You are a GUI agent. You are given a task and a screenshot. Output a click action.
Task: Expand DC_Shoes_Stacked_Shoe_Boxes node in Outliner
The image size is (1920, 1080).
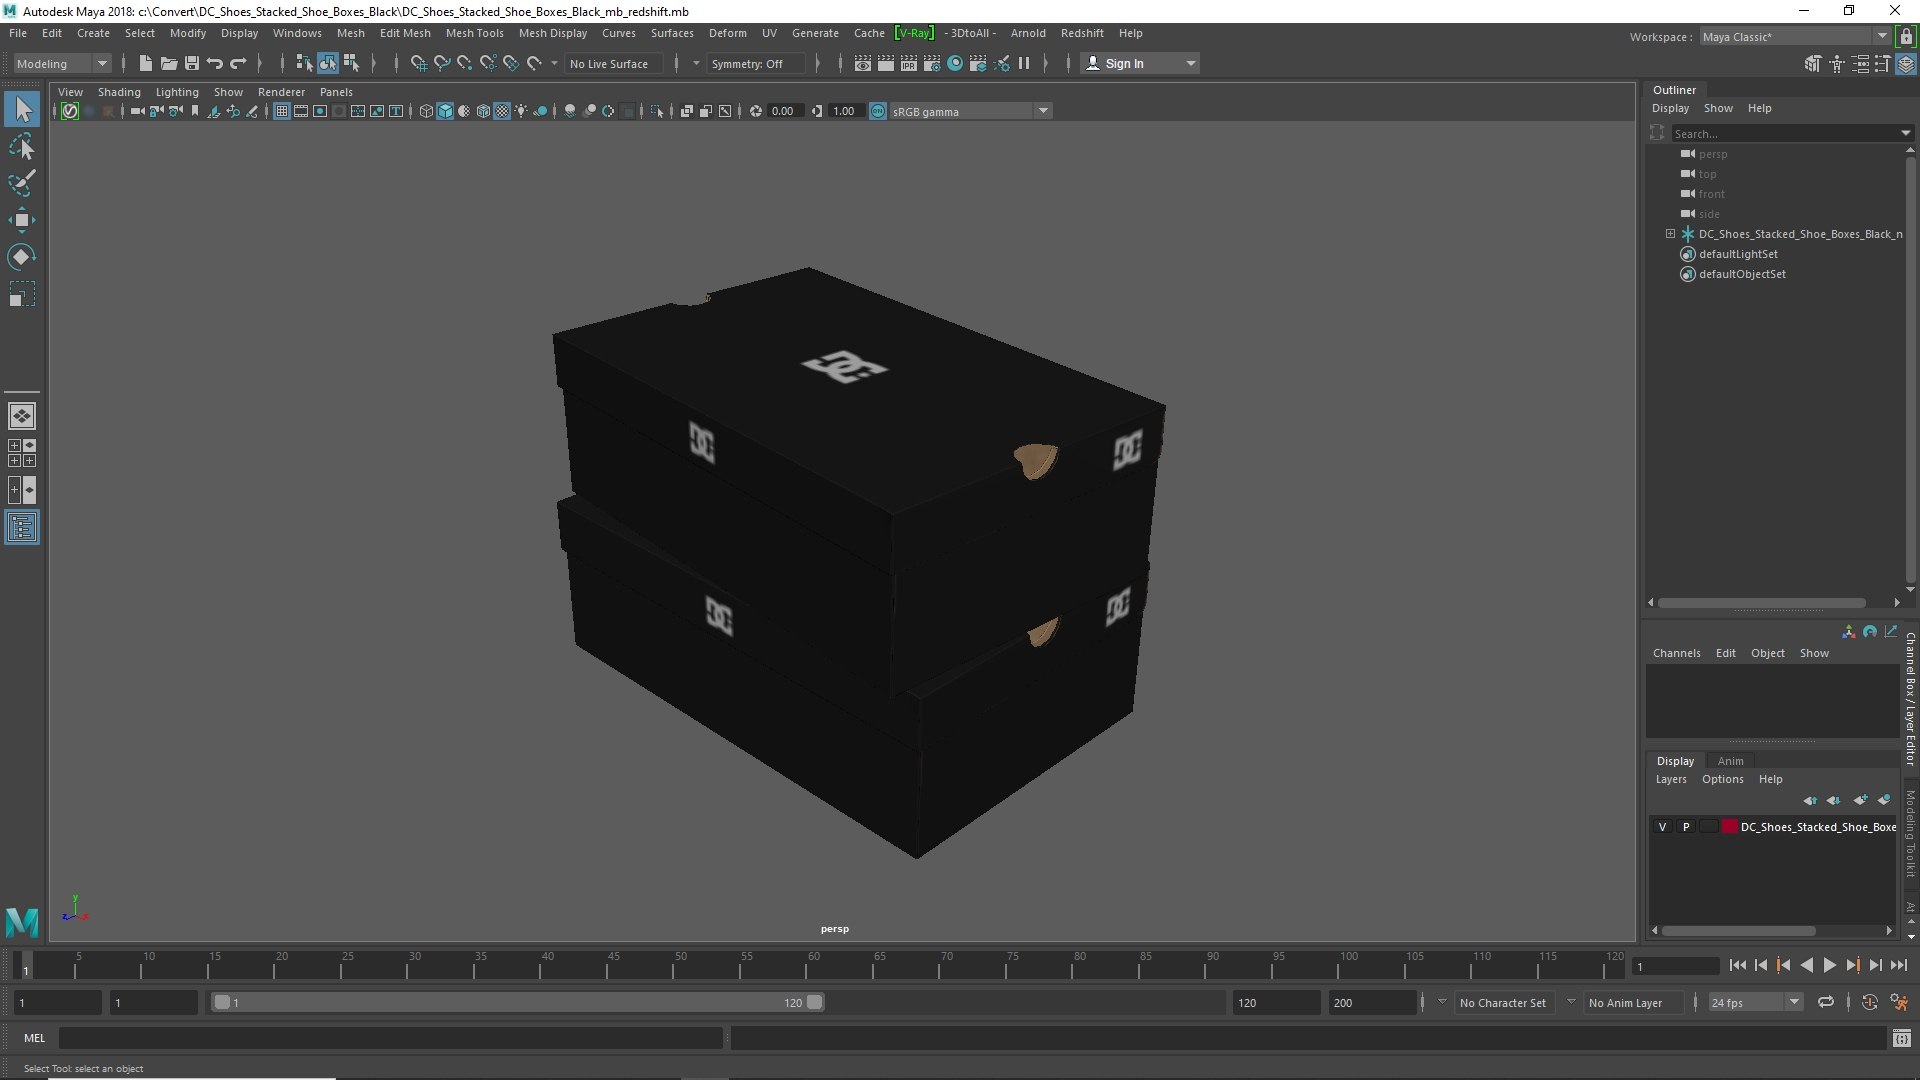click(x=1670, y=234)
